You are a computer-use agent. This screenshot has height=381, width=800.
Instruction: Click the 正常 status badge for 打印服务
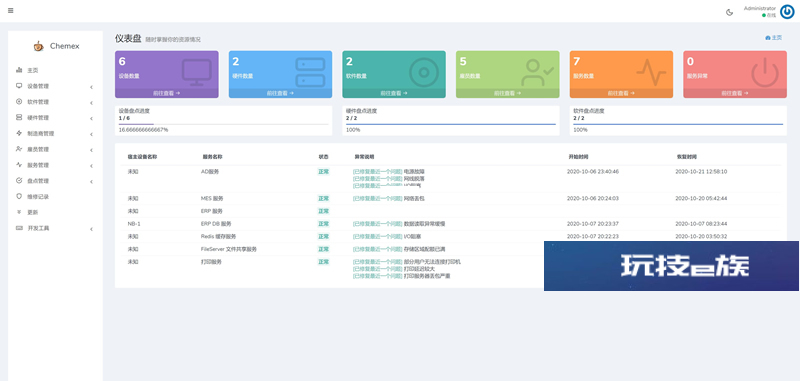[x=323, y=262]
